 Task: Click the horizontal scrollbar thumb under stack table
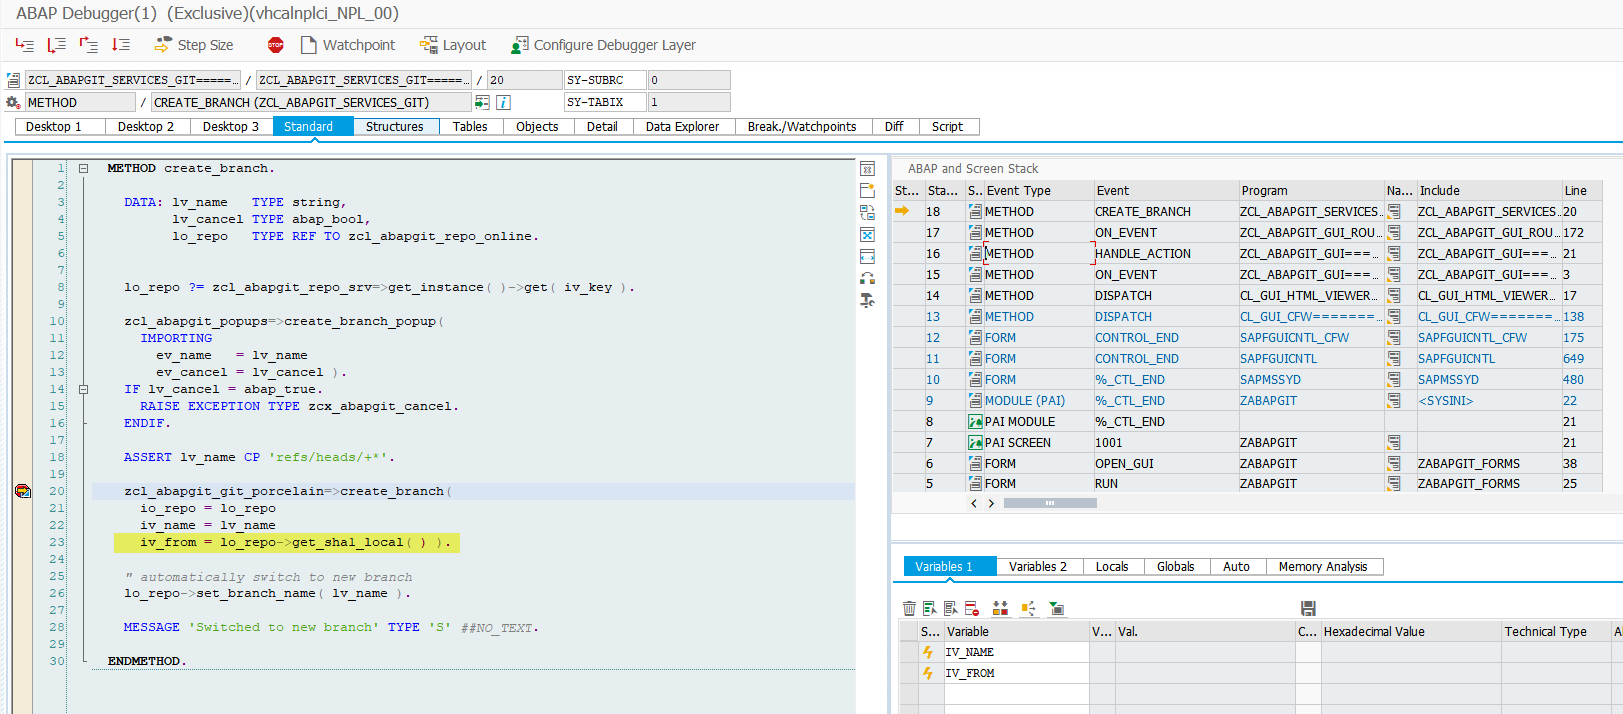[1050, 504]
